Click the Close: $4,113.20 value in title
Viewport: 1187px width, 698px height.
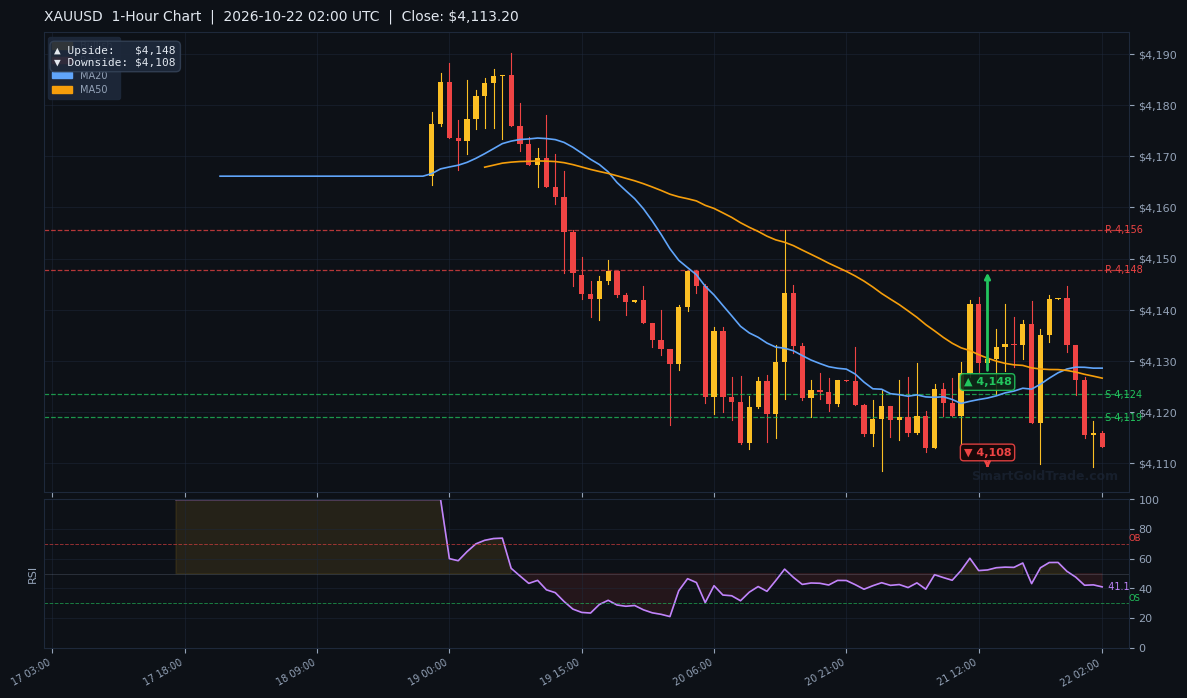click(x=460, y=17)
